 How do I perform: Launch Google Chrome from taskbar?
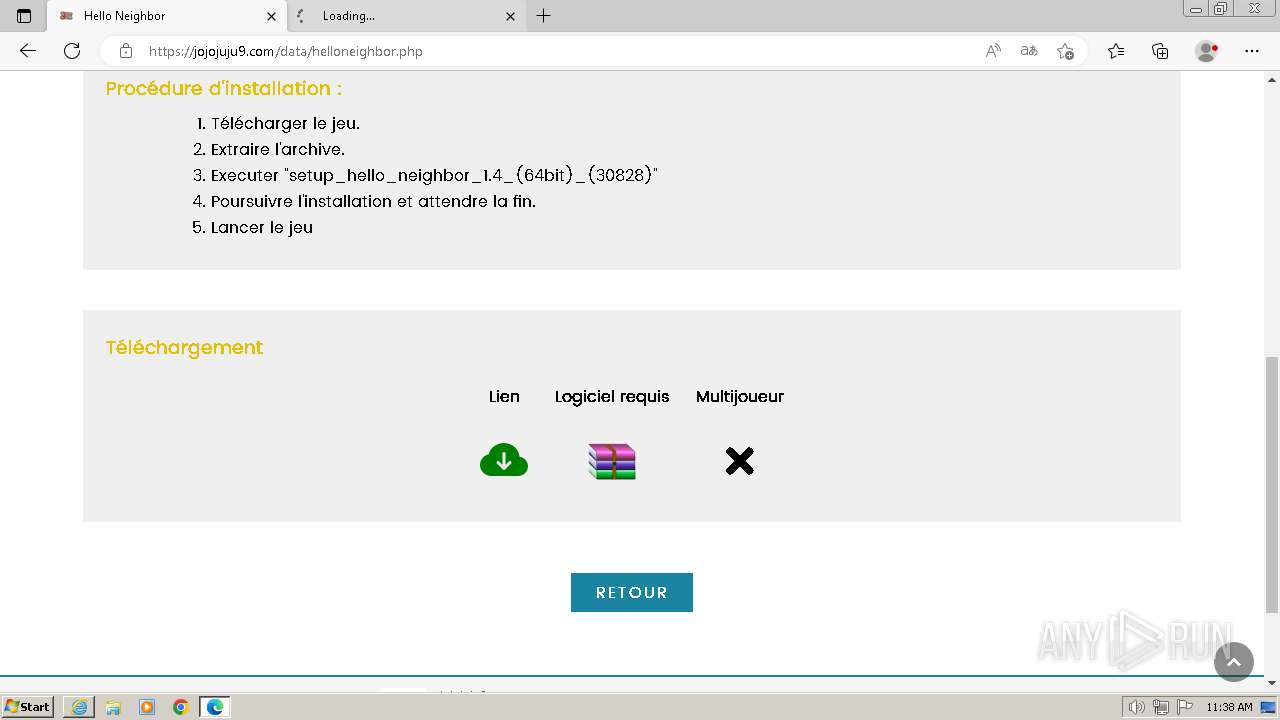[180, 707]
